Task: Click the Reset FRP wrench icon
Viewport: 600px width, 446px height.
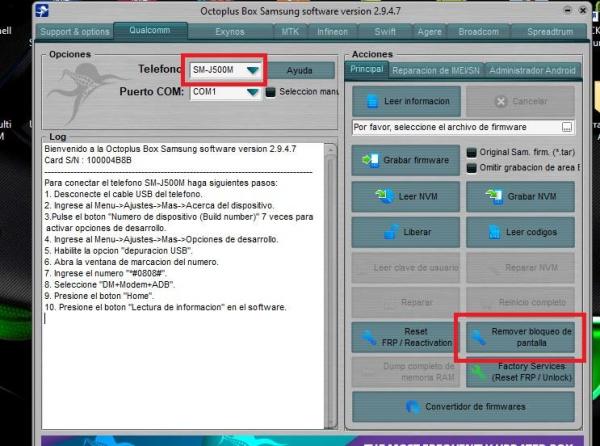Action: pyautogui.click(x=368, y=337)
